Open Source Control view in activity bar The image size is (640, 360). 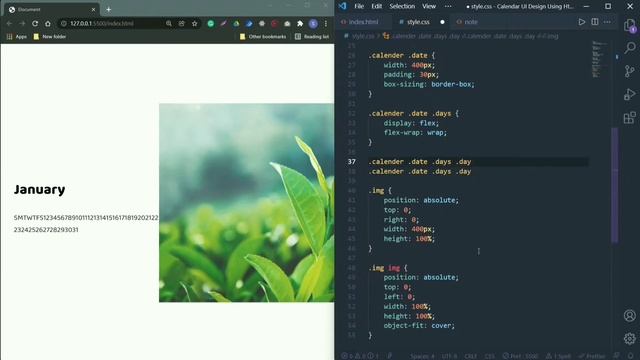(x=630, y=71)
